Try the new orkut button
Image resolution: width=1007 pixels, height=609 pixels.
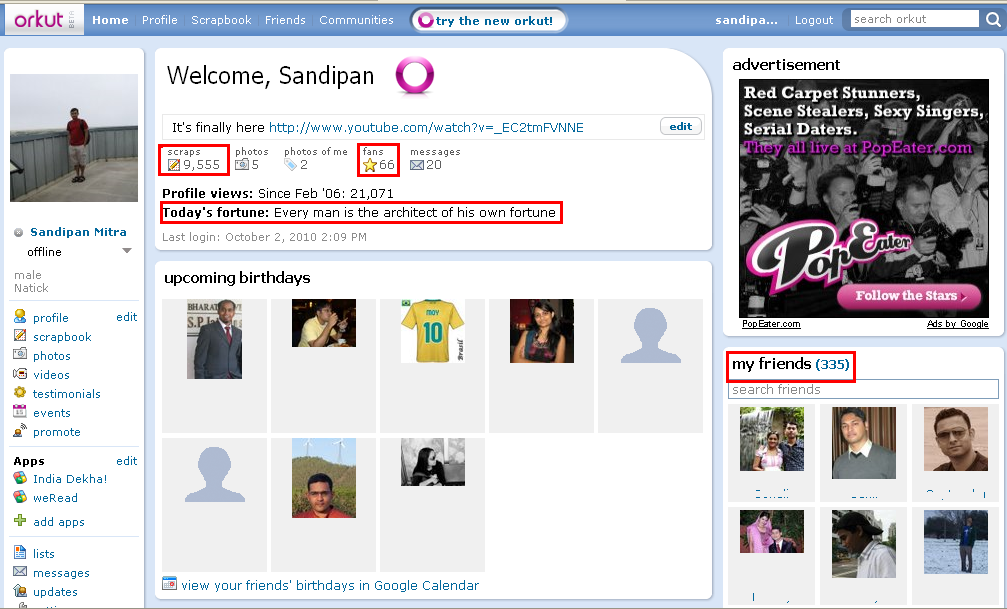pyautogui.click(x=488, y=21)
